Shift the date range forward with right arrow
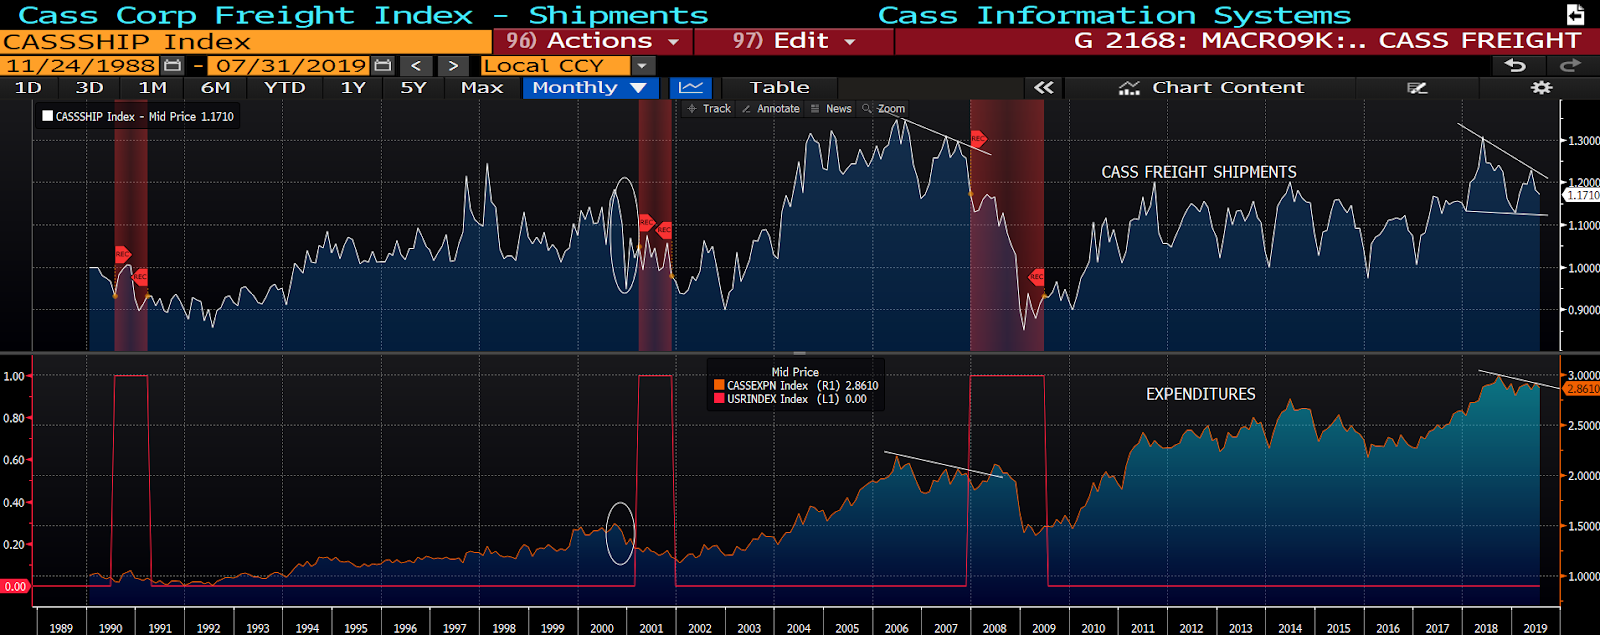 click(453, 65)
